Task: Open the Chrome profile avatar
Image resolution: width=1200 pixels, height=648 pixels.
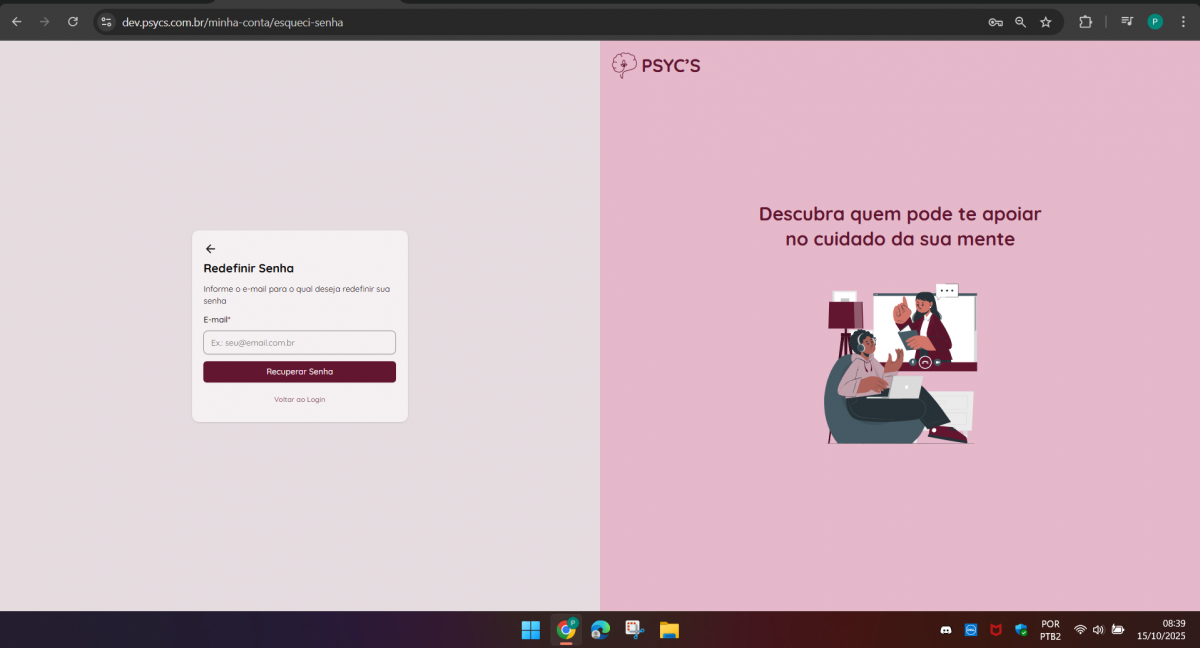Action: 1155,22
